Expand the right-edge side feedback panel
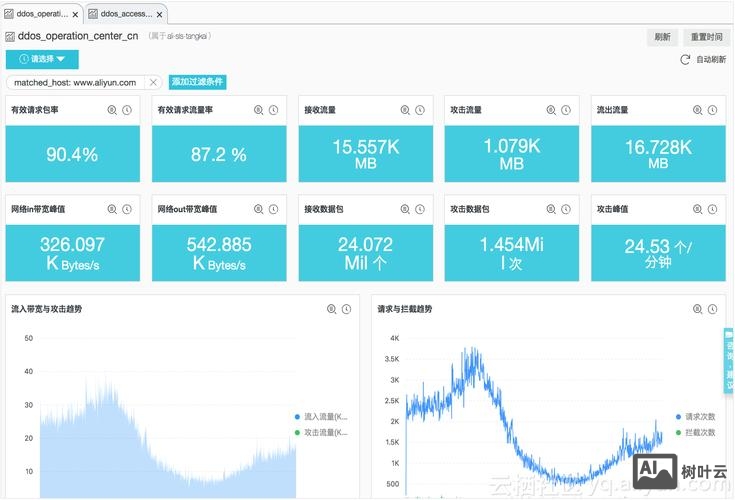 [x=728, y=361]
